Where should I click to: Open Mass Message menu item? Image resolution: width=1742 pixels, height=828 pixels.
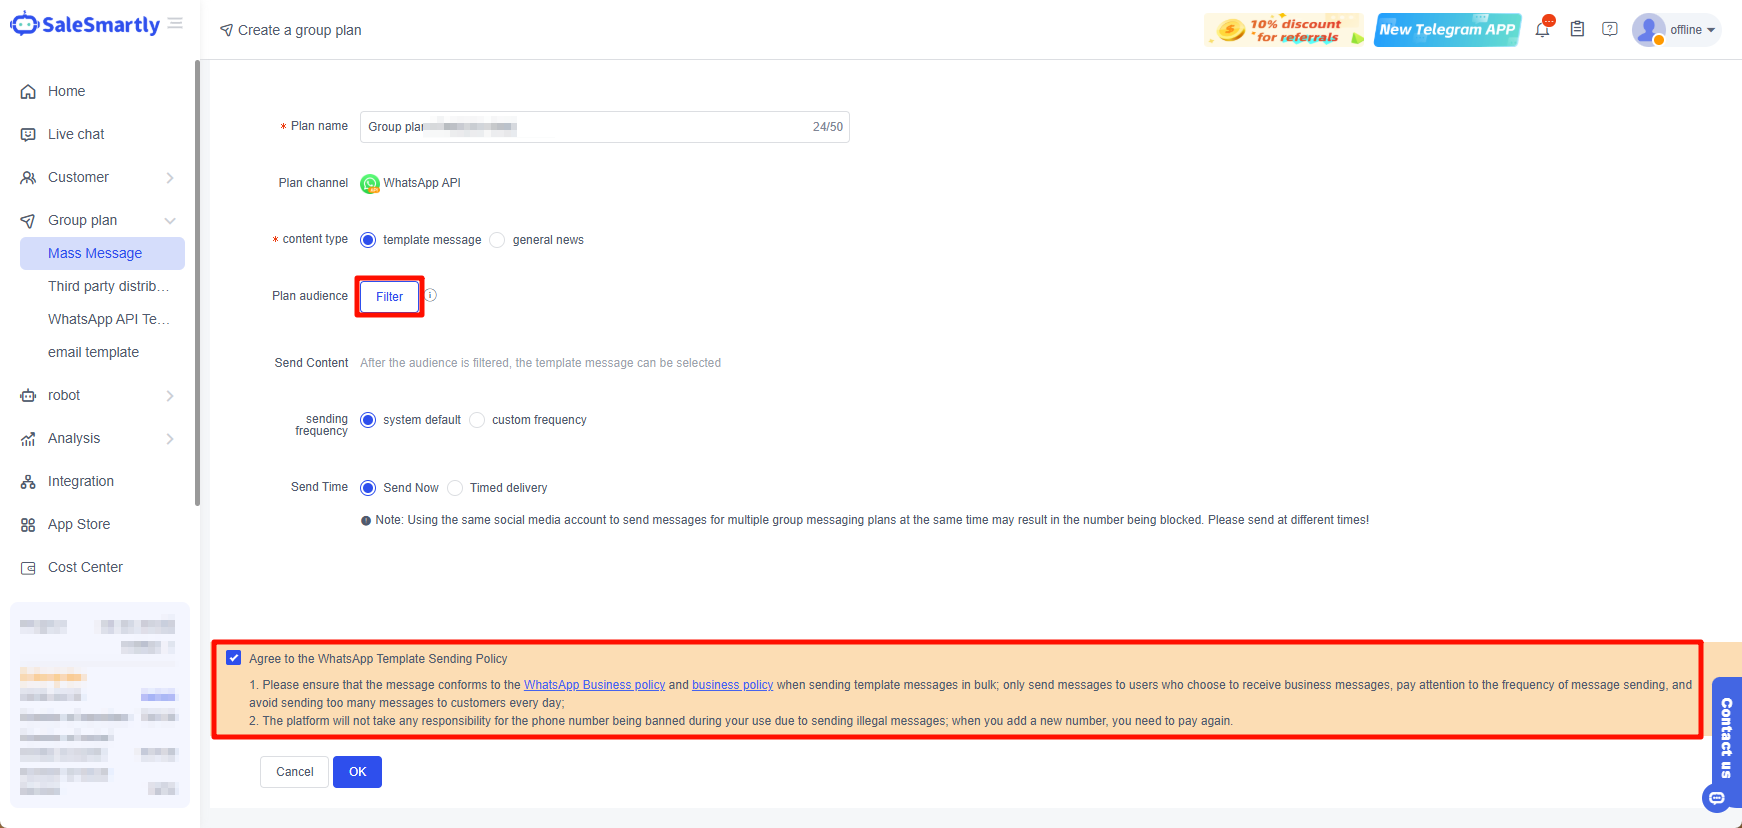tap(102, 254)
